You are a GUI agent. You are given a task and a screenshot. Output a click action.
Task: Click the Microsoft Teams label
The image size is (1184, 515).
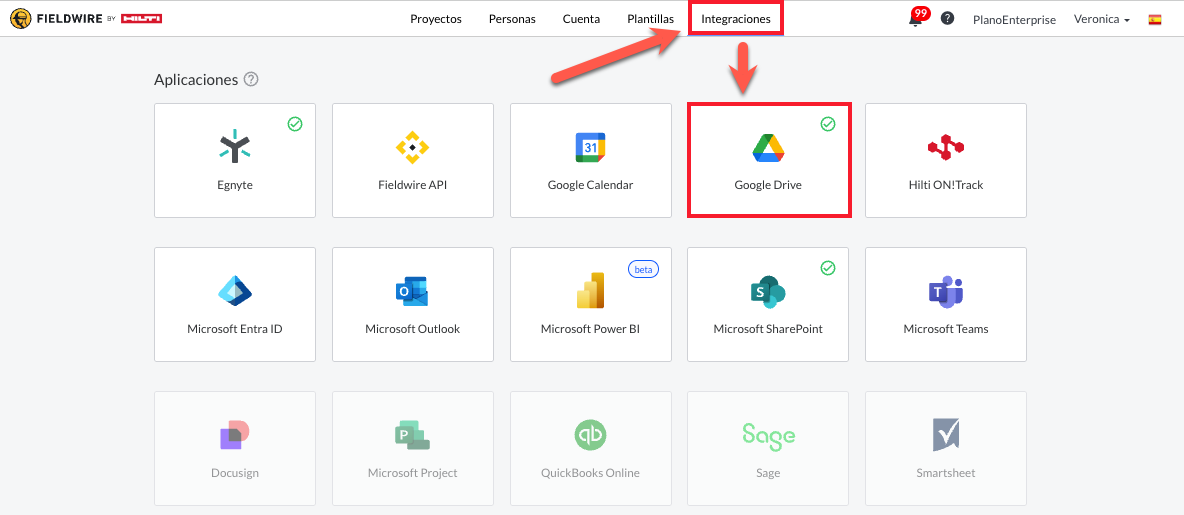click(946, 328)
